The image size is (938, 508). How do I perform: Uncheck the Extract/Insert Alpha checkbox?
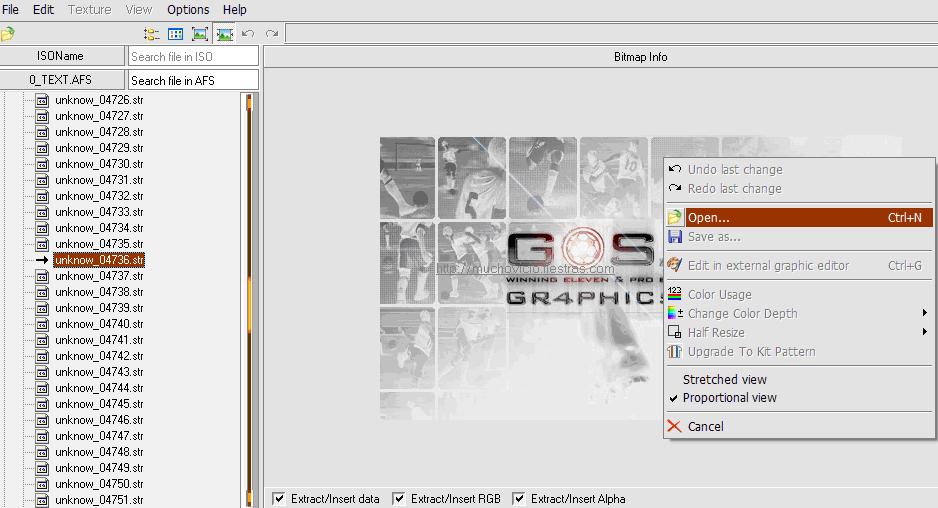(x=519, y=498)
